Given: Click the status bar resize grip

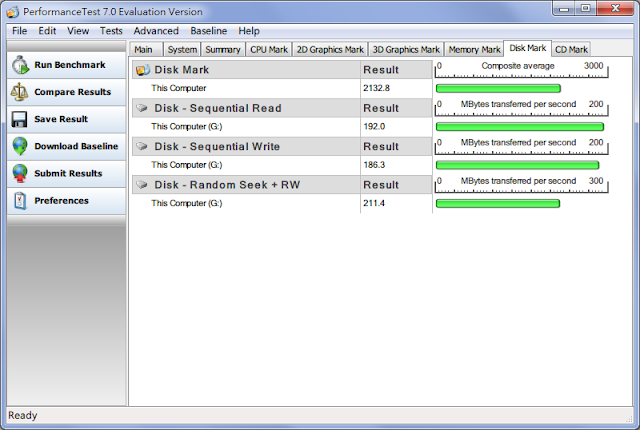Looking at the screenshot, I should pyautogui.click(x=629, y=418).
